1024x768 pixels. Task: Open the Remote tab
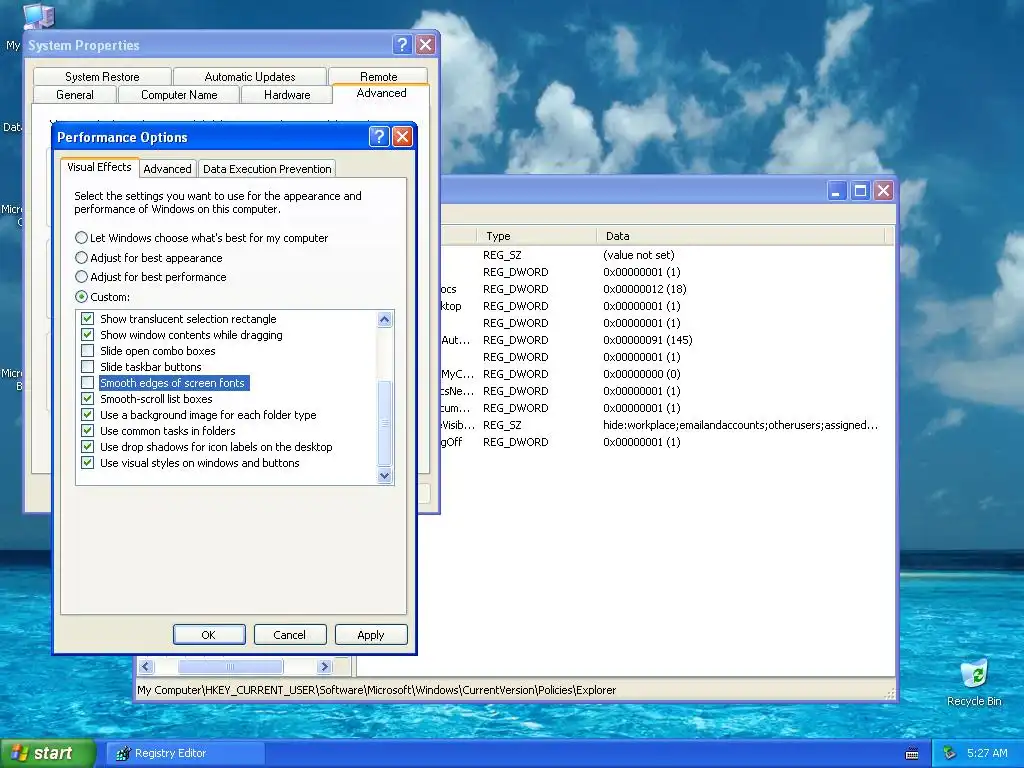coord(378,76)
